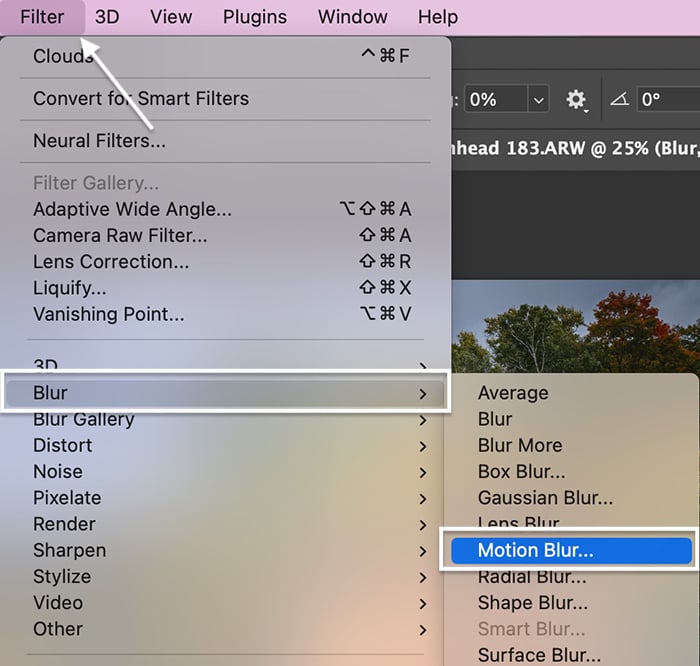Select Shape Blur filter
Image resolution: width=700 pixels, height=666 pixels.
click(571, 603)
